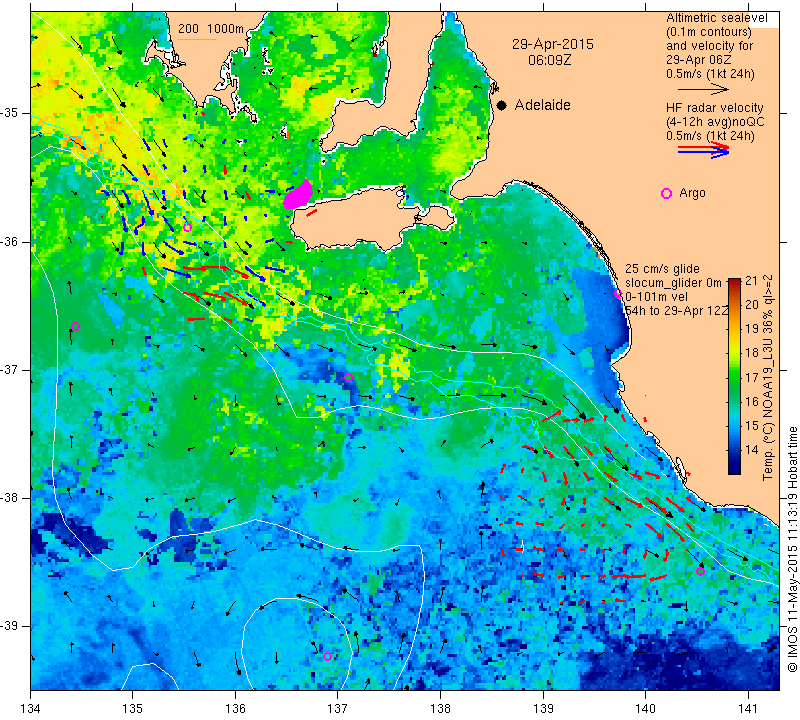800x720 pixels.
Task: Click the black altimetric velocity legend arrow
Action: 703,89
